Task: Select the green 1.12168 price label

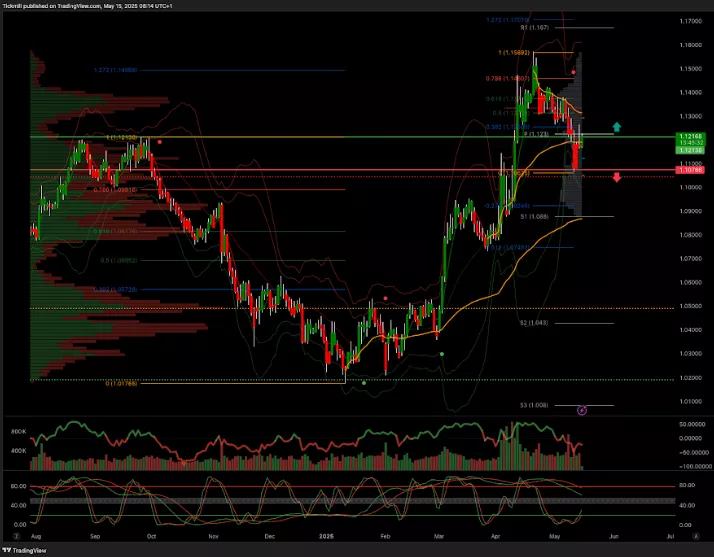Action: click(662, 136)
